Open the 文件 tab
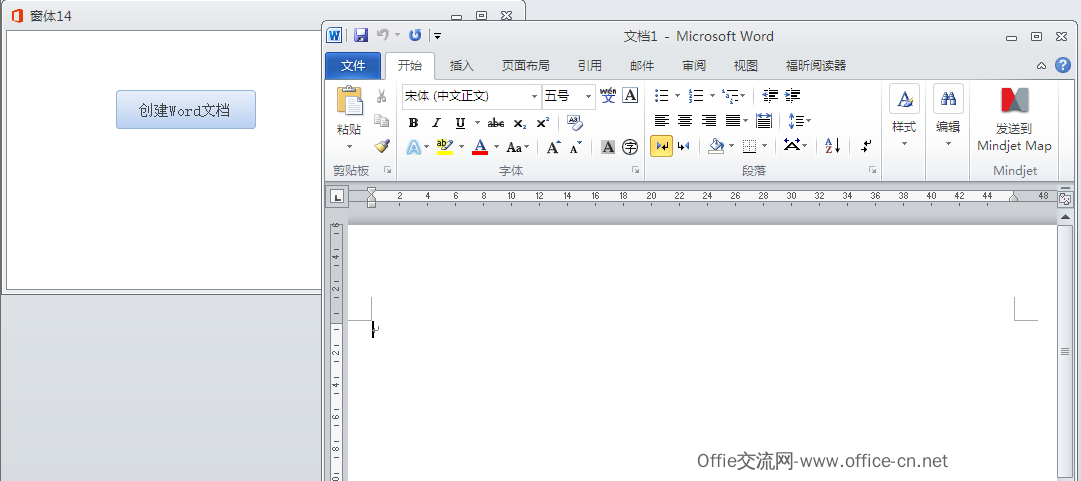Screen dimensions: 1081x481 click(x=353, y=65)
